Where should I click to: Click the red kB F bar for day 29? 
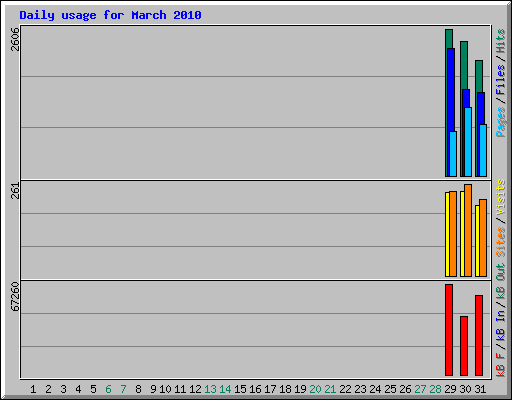[x=449, y=330]
